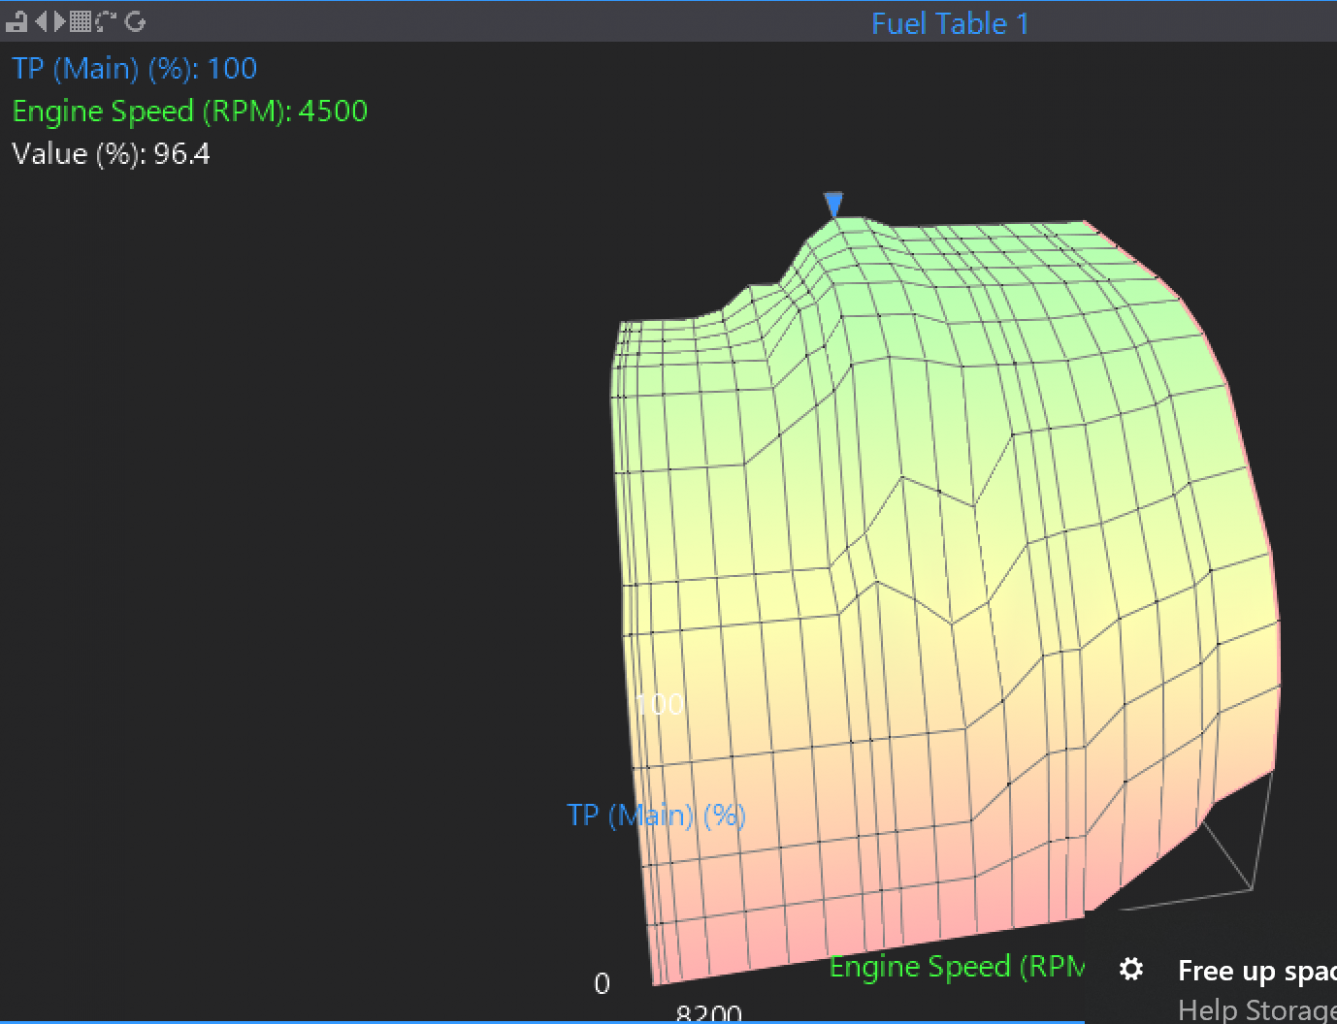Click the Value (%): 96.4 readout

(x=110, y=154)
